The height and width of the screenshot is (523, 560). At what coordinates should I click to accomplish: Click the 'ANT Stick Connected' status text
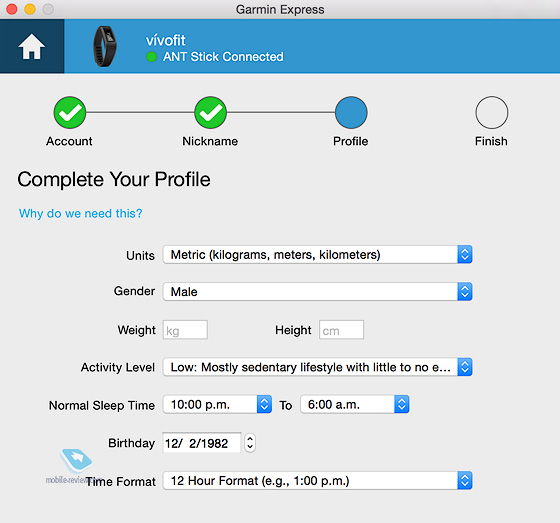(x=223, y=57)
